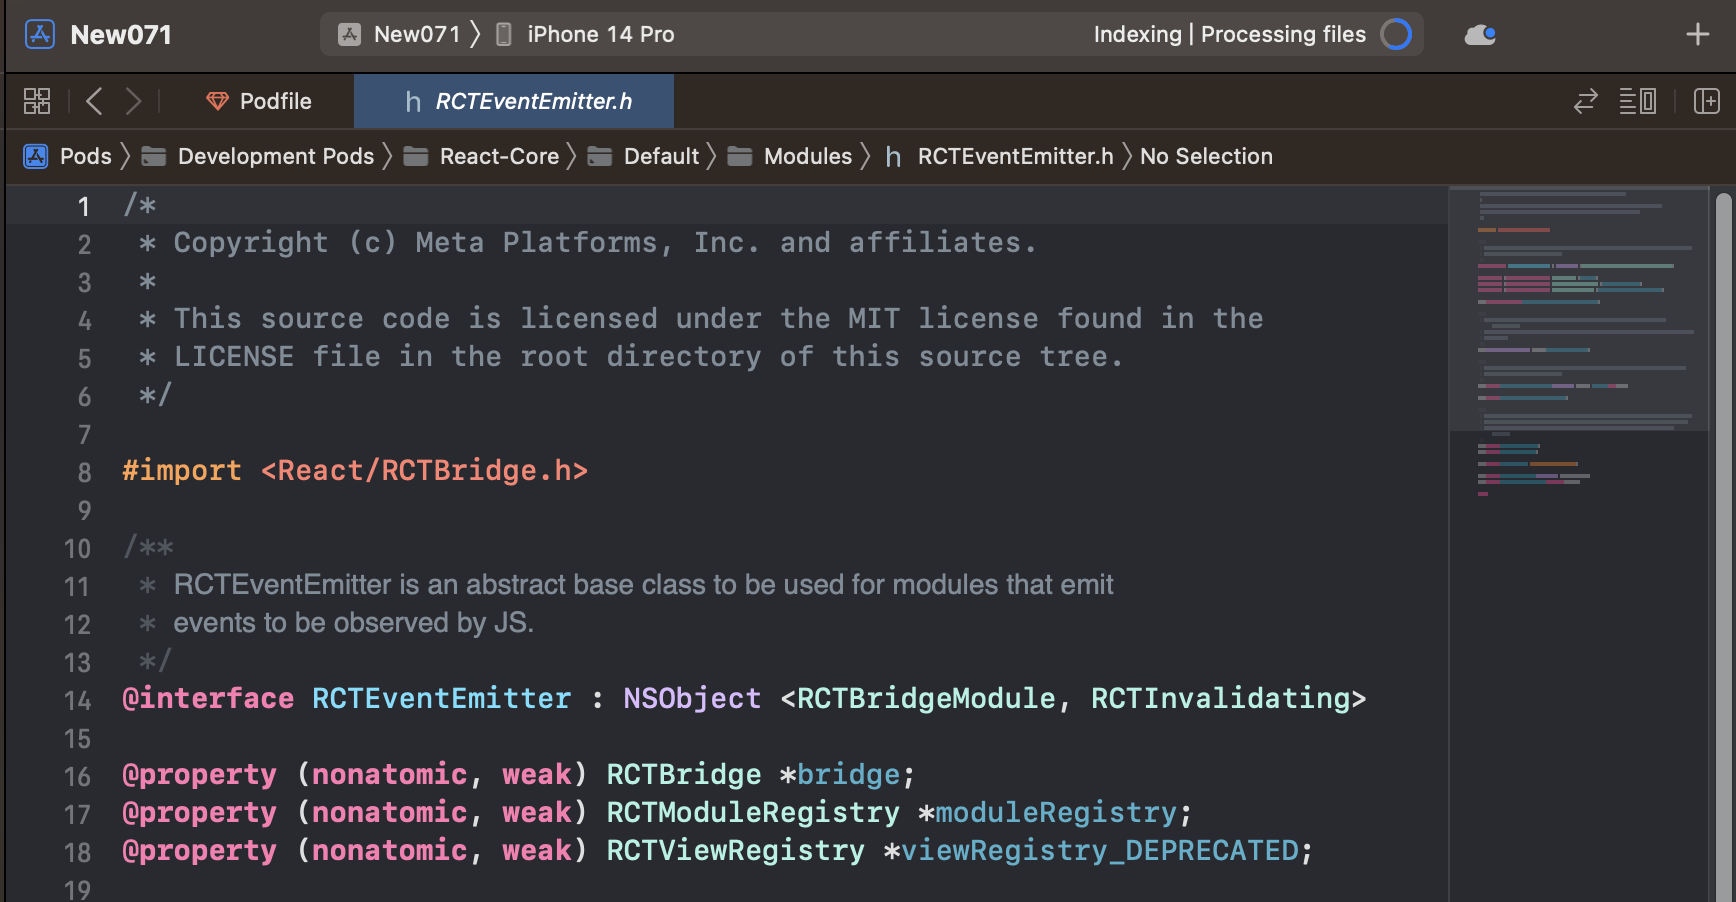Click the Indexing Processing files status
The width and height of the screenshot is (1736, 902).
click(1228, 33)
